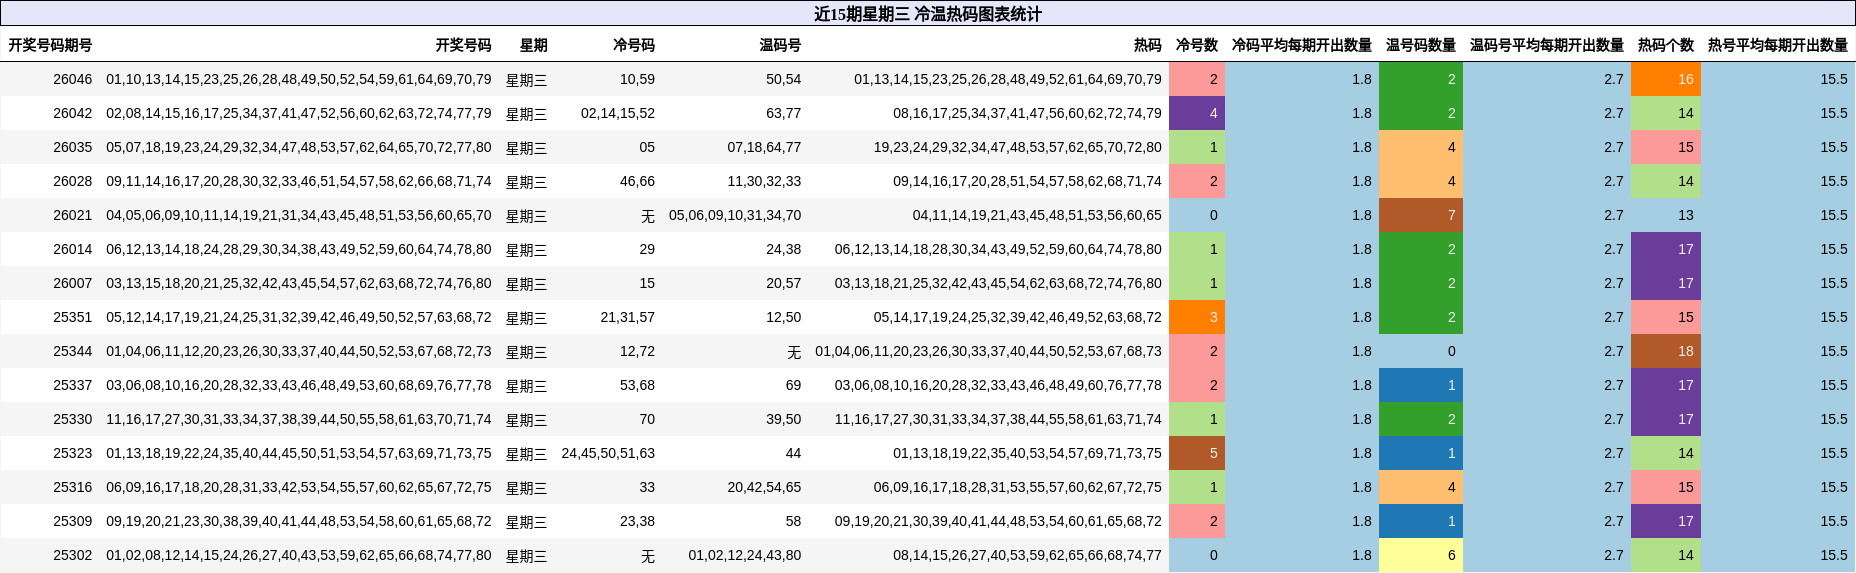Click the brown warm count cell 7
1856x573 pixels.
tap(1421, 215)
